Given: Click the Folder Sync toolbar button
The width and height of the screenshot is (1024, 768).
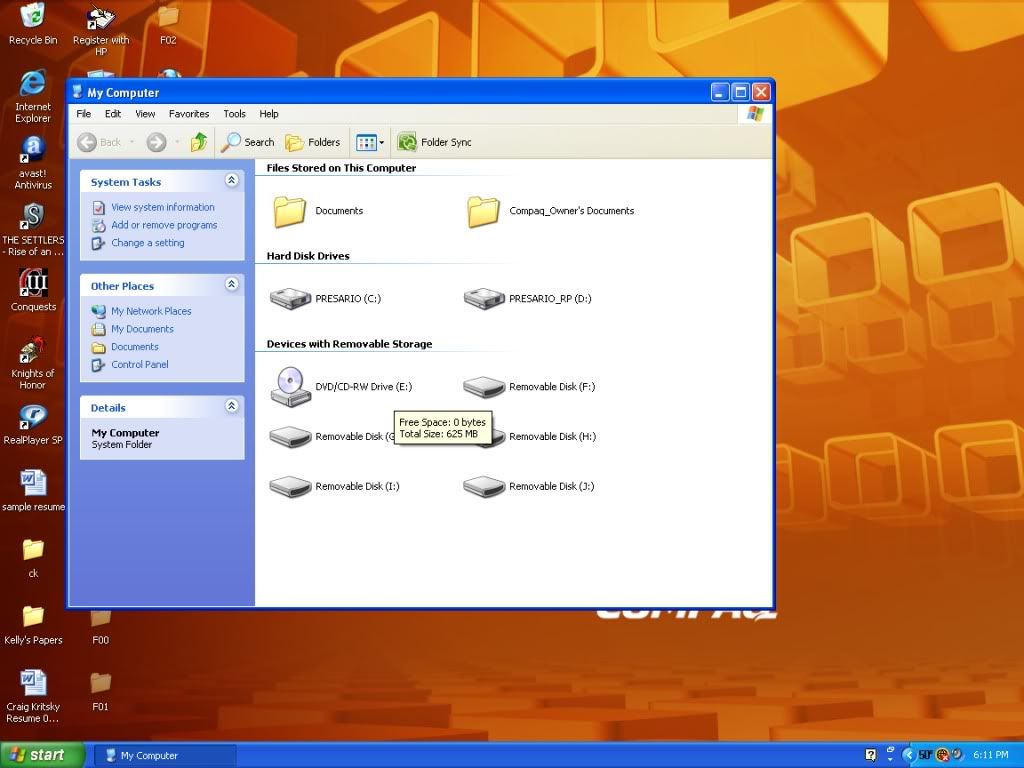Looking at the screenshot, I should [x=434, y=142].
